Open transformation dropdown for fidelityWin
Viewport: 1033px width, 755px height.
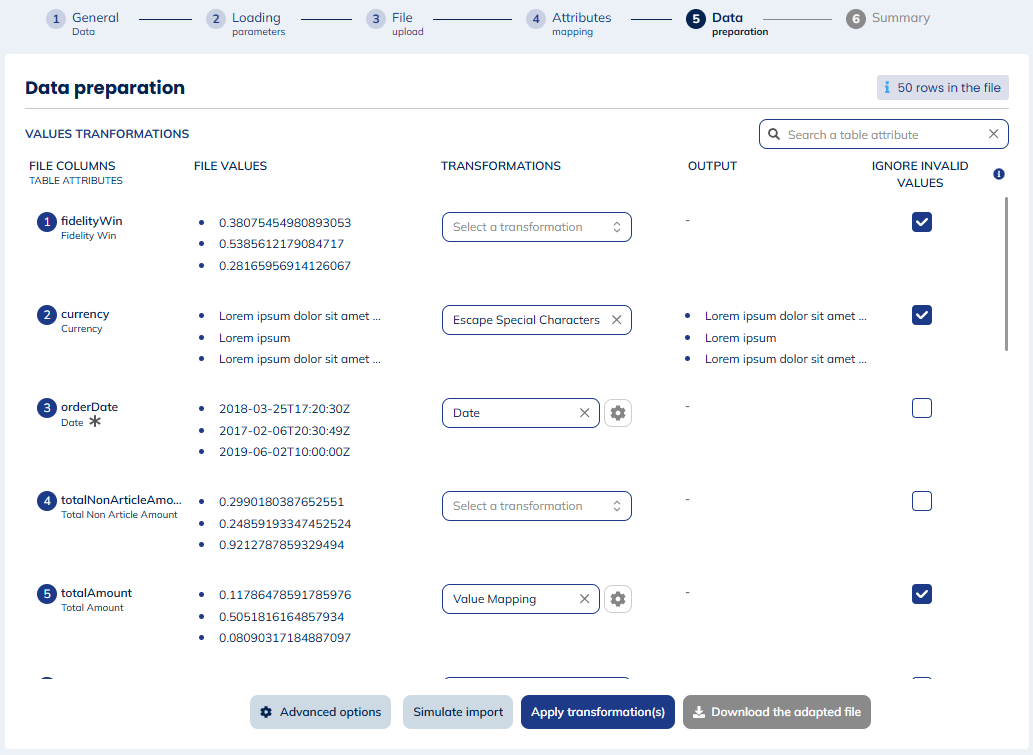pyautogui.click(x=536, y=227)
